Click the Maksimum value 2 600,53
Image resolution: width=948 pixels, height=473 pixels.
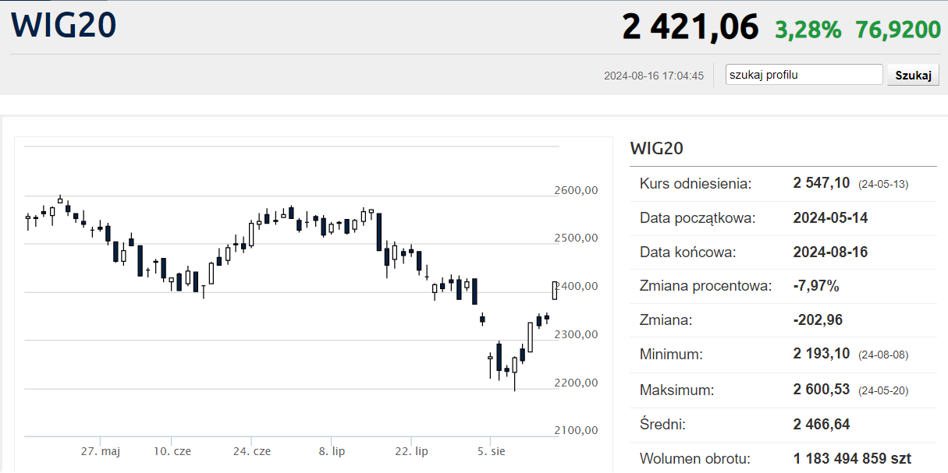pyautogui.click(x=821, y=389)
